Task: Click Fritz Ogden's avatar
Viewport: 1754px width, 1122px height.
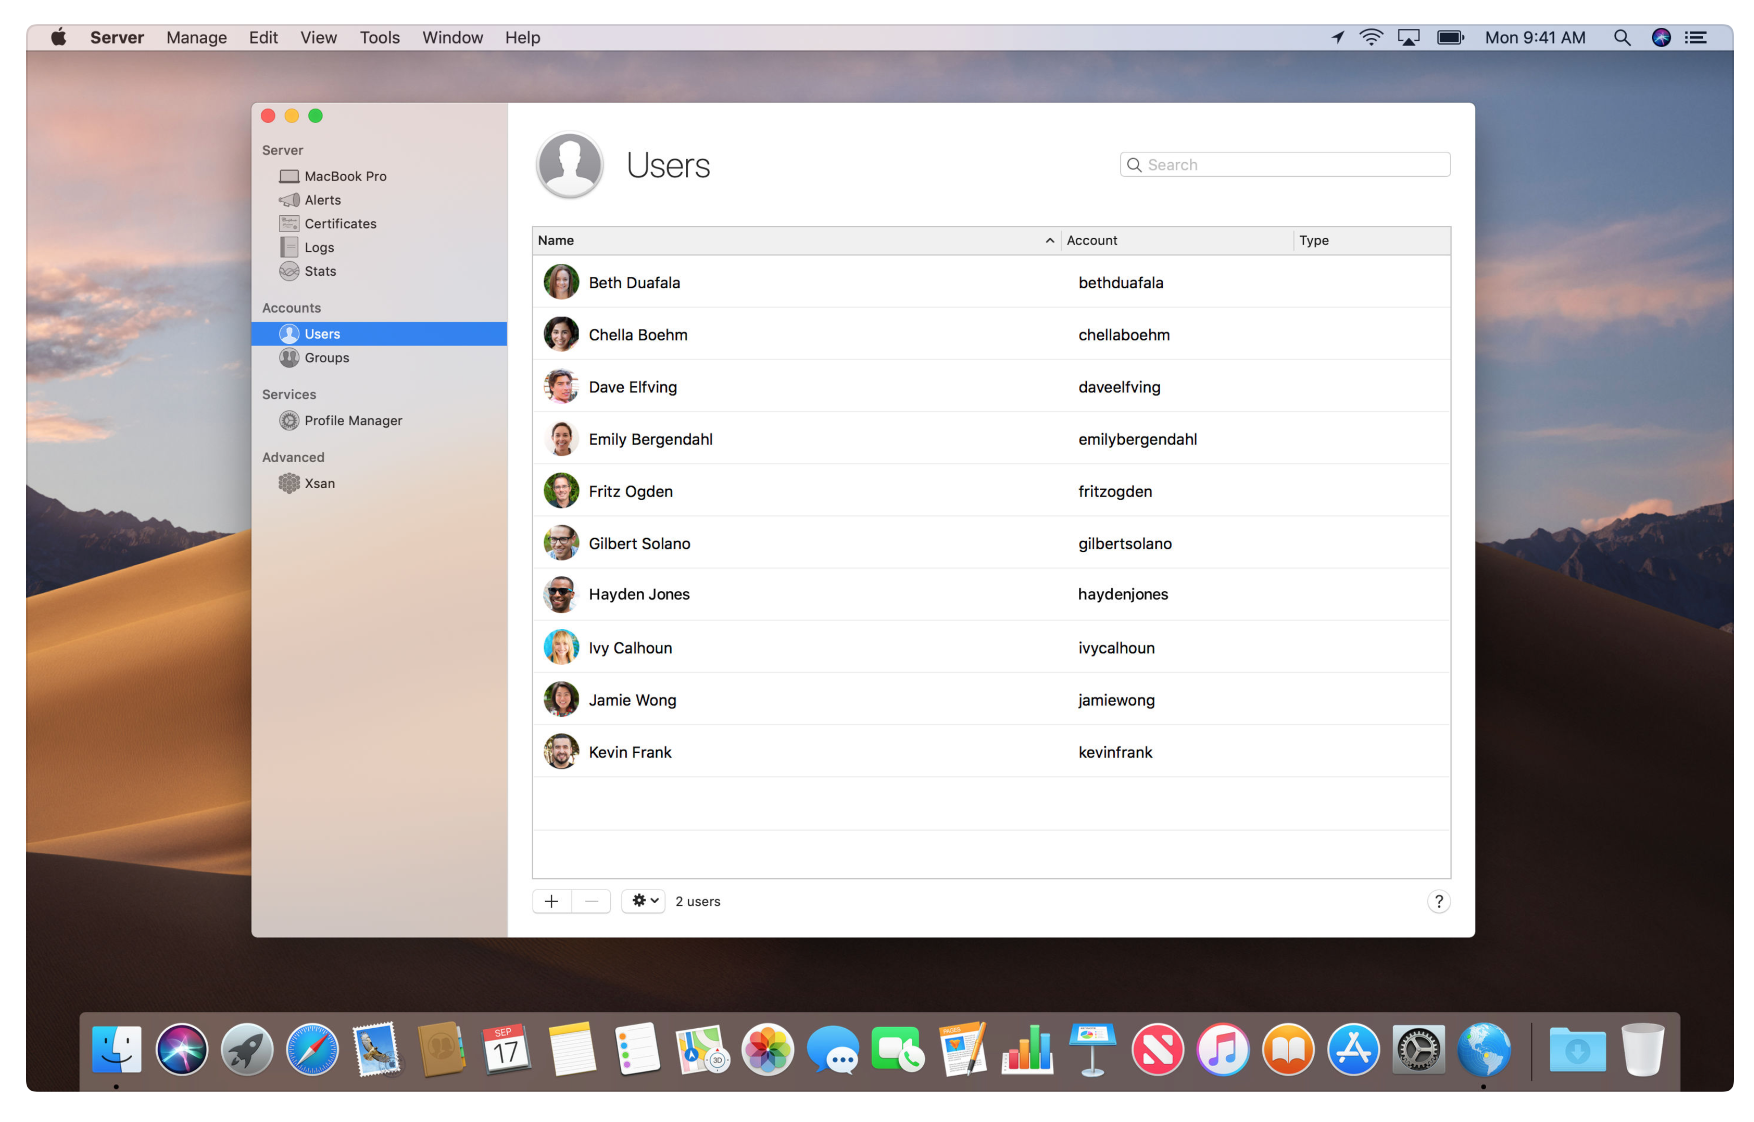Action: tap(561, 490)
